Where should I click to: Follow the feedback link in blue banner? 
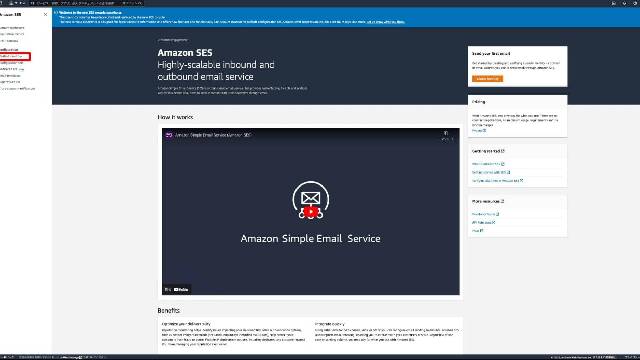tap(385, 22)
